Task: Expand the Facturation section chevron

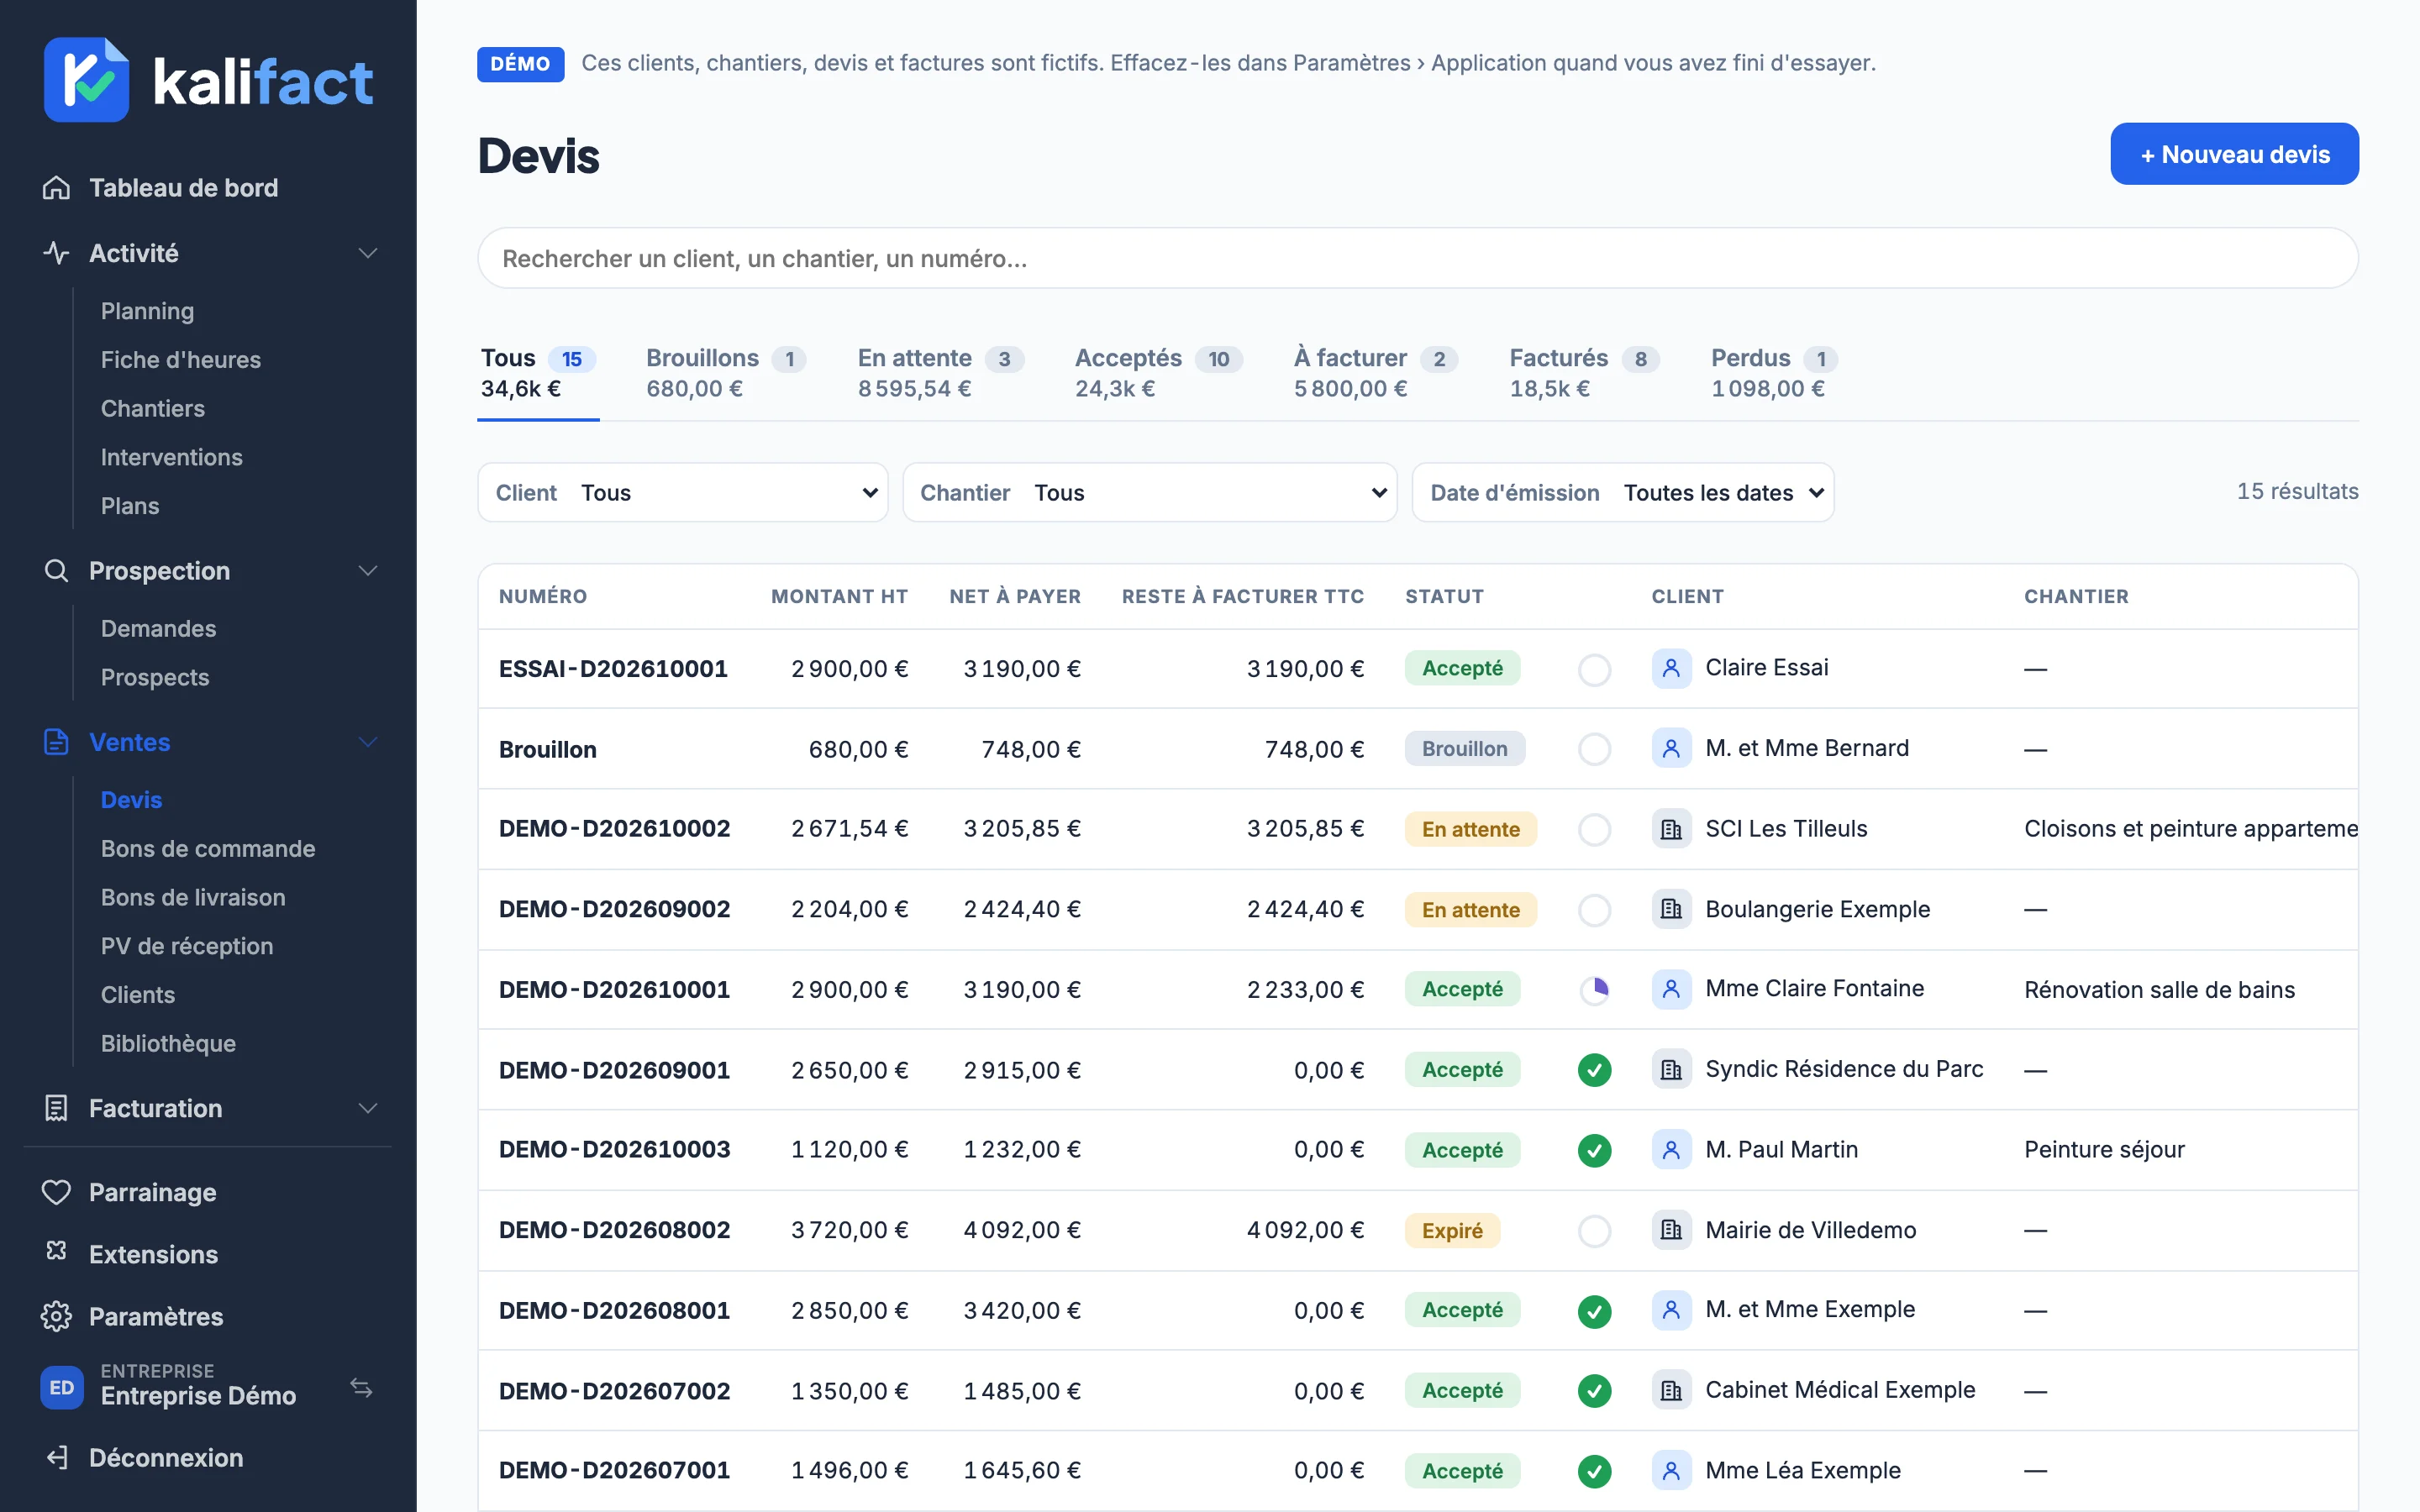Action: pyautogui.click(x=368, y=1108)
